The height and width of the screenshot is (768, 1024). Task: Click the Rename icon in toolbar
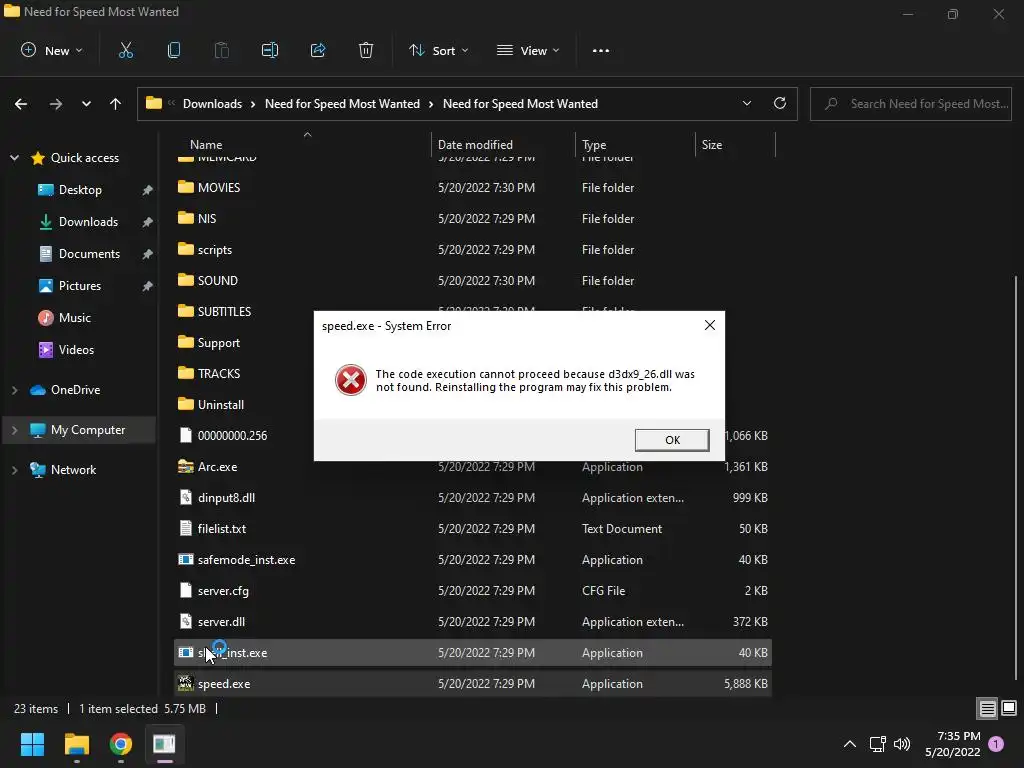coord(270,50)
